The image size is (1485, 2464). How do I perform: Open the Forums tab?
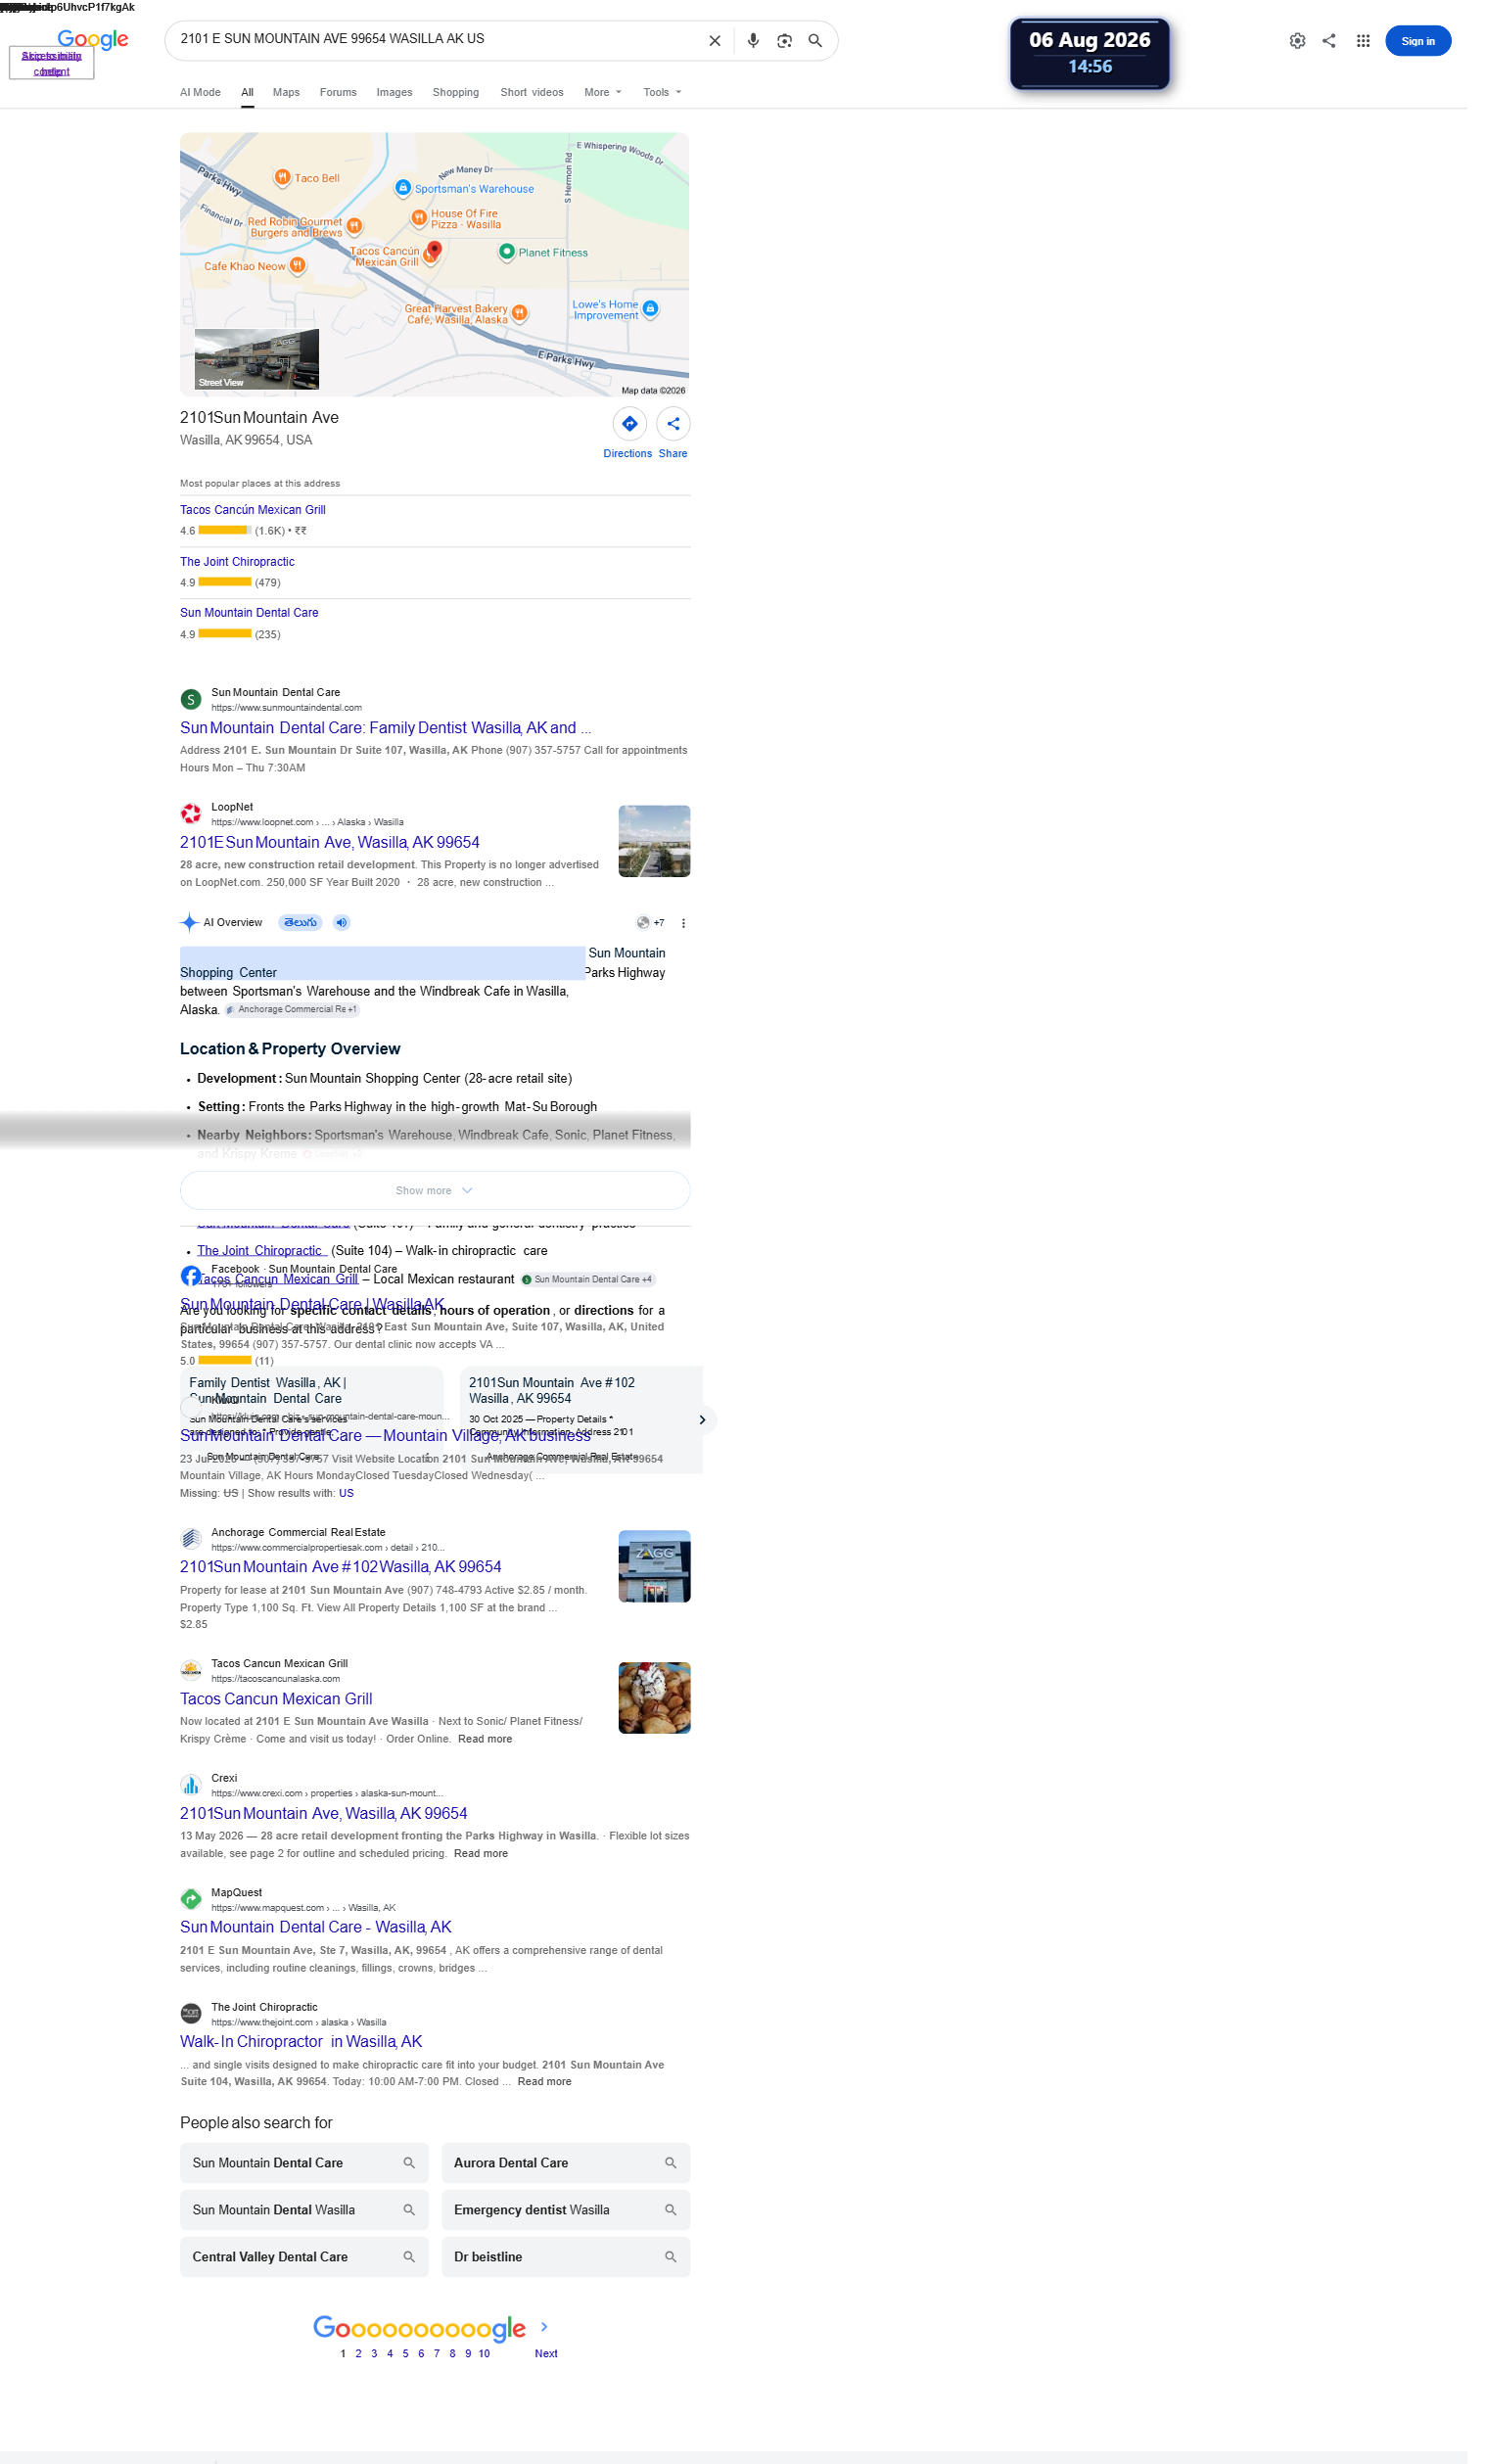338,92
